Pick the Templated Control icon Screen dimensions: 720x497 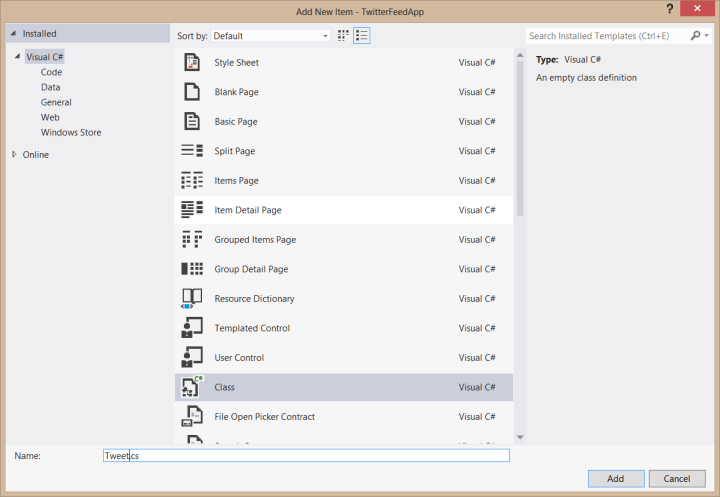192,328
